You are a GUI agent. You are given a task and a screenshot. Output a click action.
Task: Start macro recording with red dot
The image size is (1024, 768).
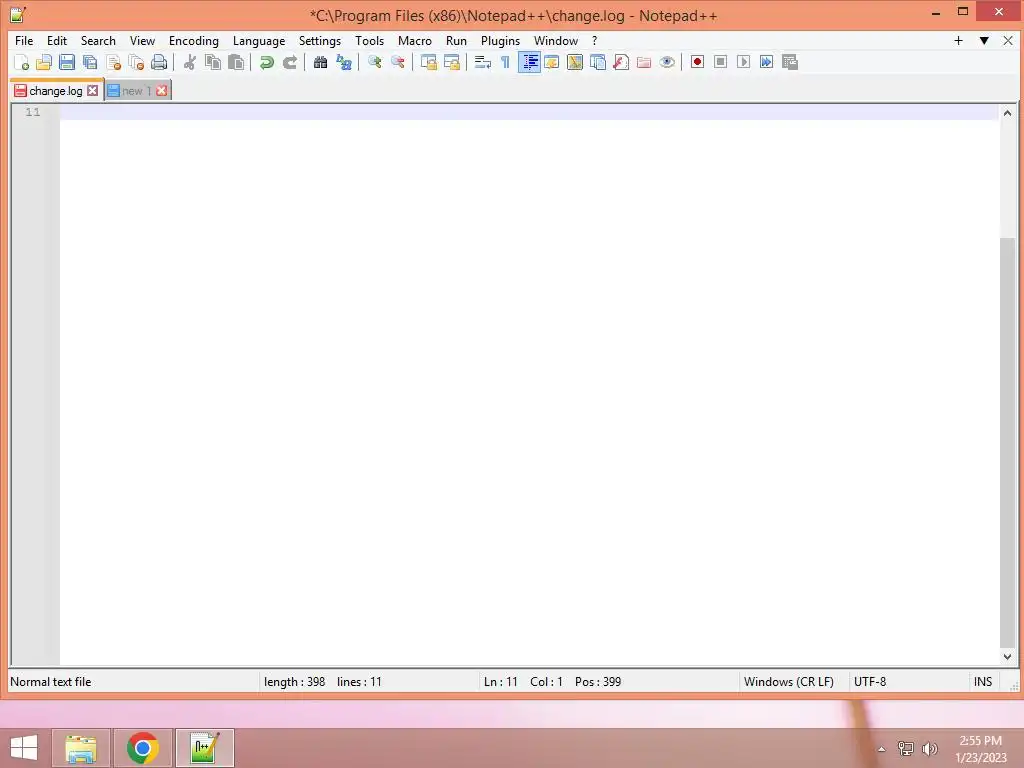coord(697,62)
